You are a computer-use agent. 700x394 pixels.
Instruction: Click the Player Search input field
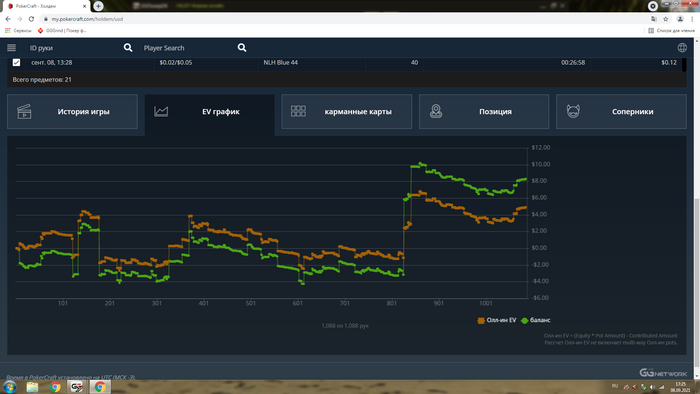[x=188, y=48]
